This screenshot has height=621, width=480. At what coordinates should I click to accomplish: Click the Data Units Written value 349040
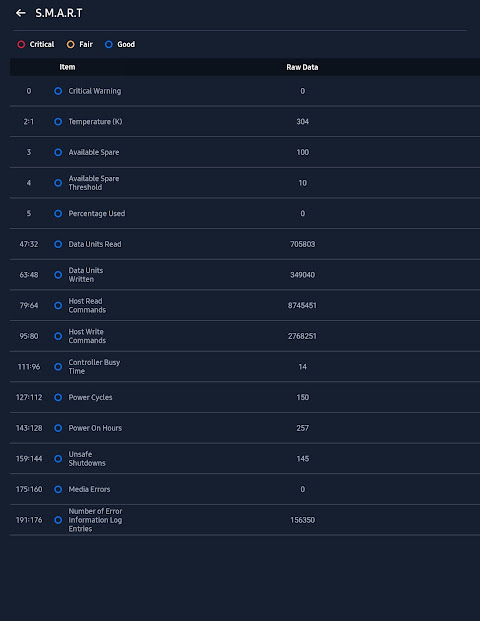(303, 274)
